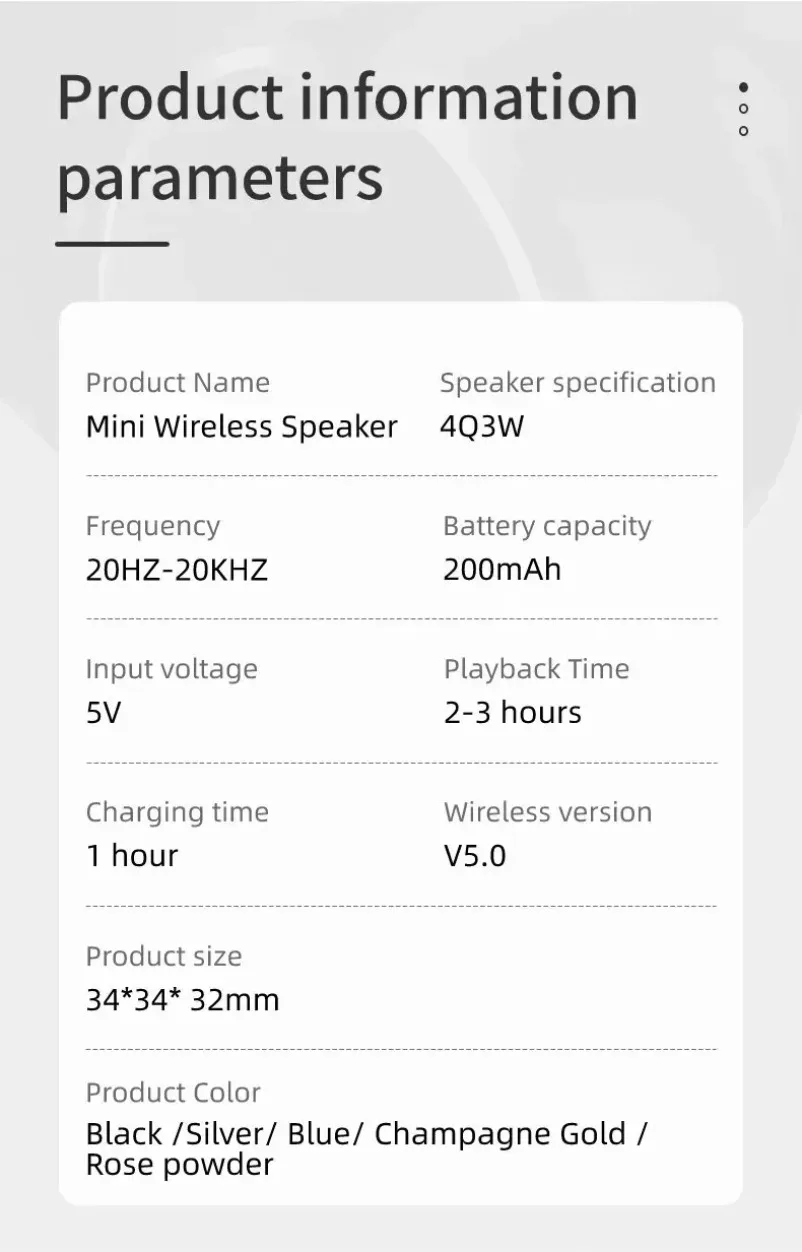
Task: Click the "Mini Wireless Speaker" value
Action: click(x=241, y=427)
